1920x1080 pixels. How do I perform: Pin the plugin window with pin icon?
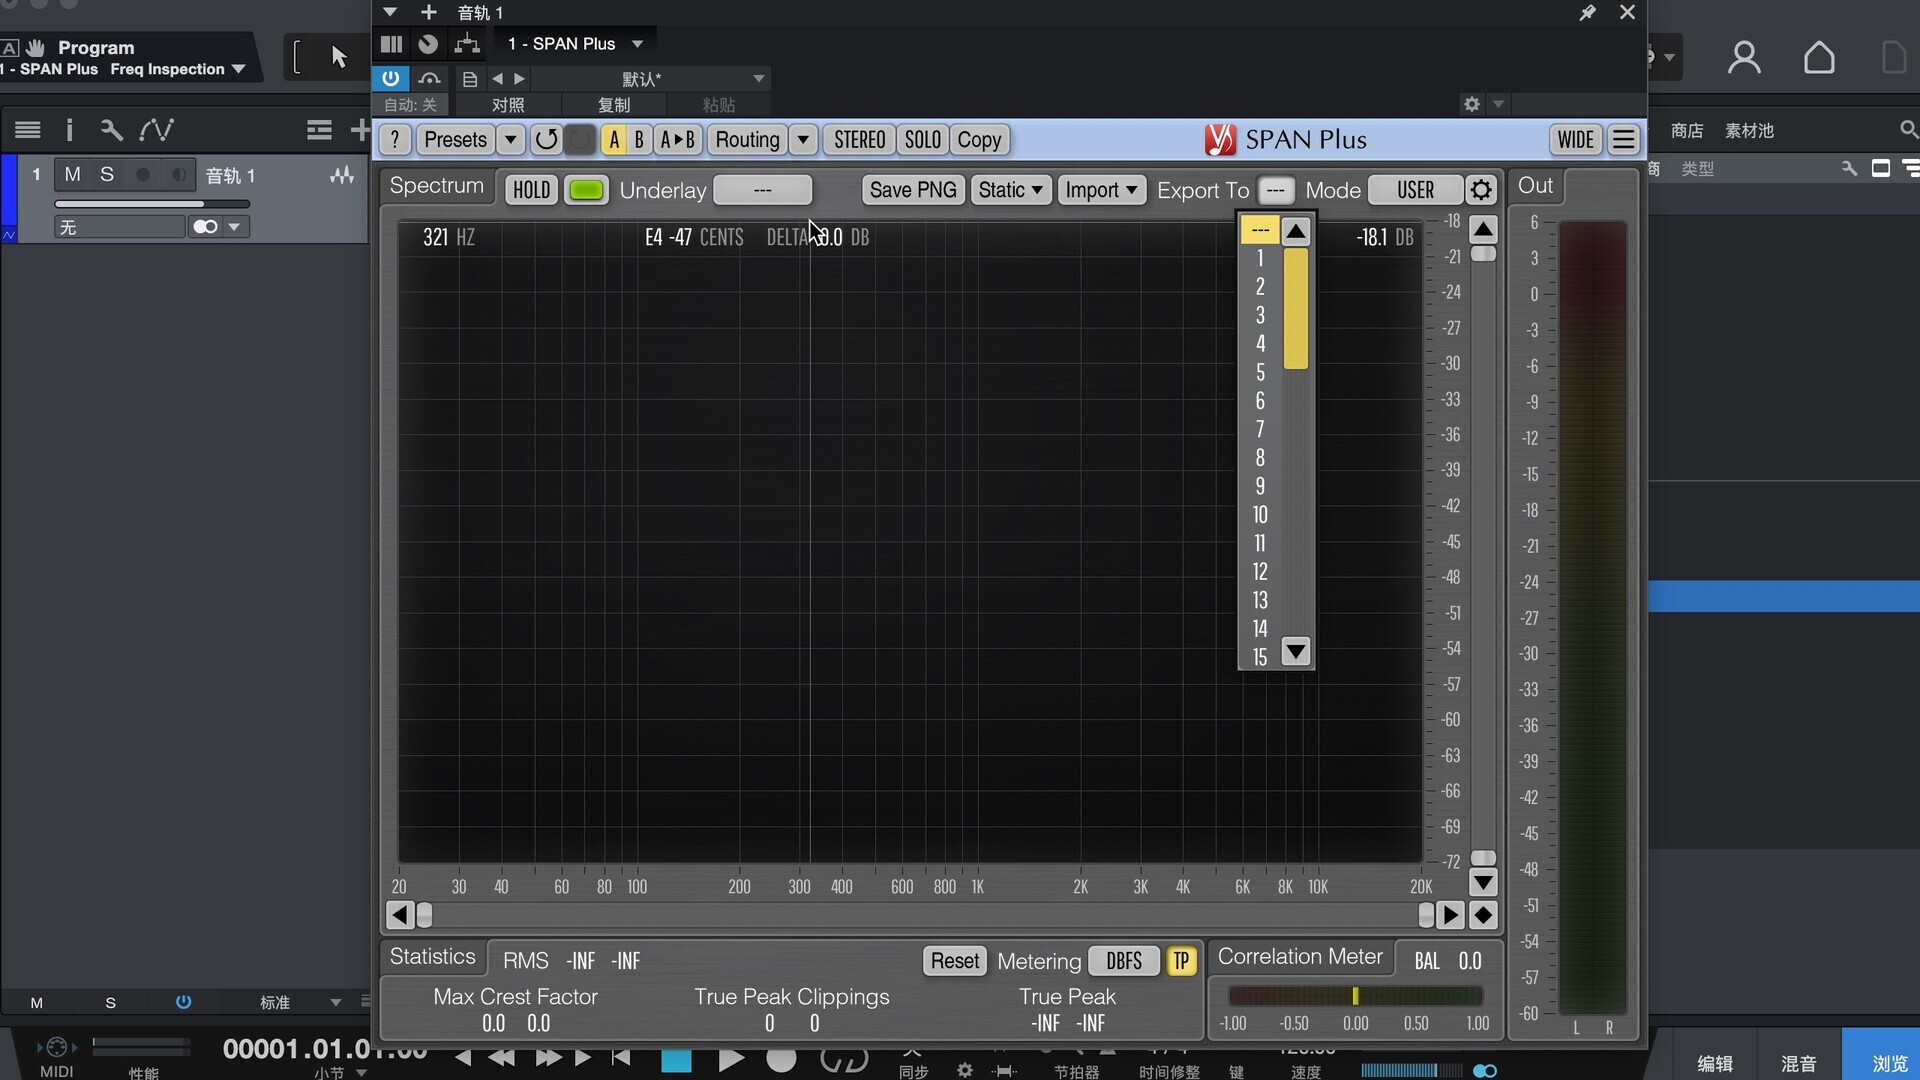pos(1587,13)
